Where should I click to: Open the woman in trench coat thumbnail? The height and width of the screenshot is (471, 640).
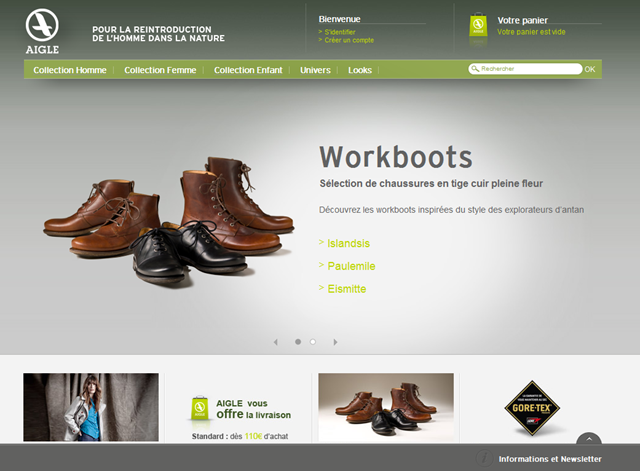coord(91,407)
